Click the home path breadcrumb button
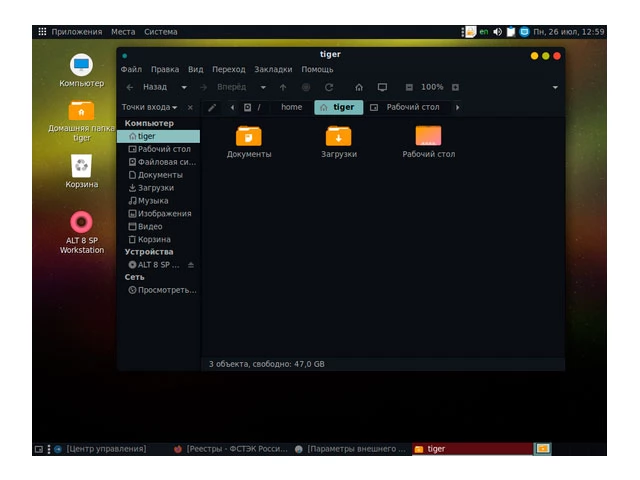This screenshot has height=480, width=640. [291, 107]
